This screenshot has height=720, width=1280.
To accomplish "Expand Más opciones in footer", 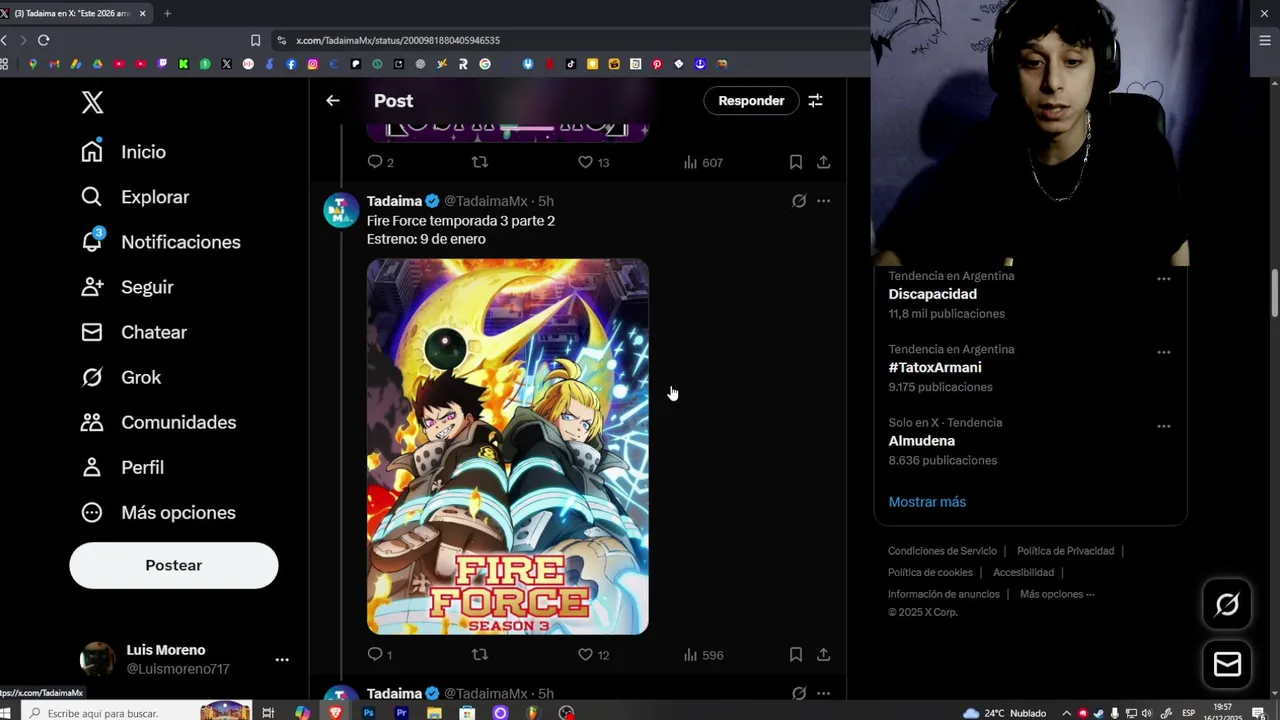I will click(1057, 594).
